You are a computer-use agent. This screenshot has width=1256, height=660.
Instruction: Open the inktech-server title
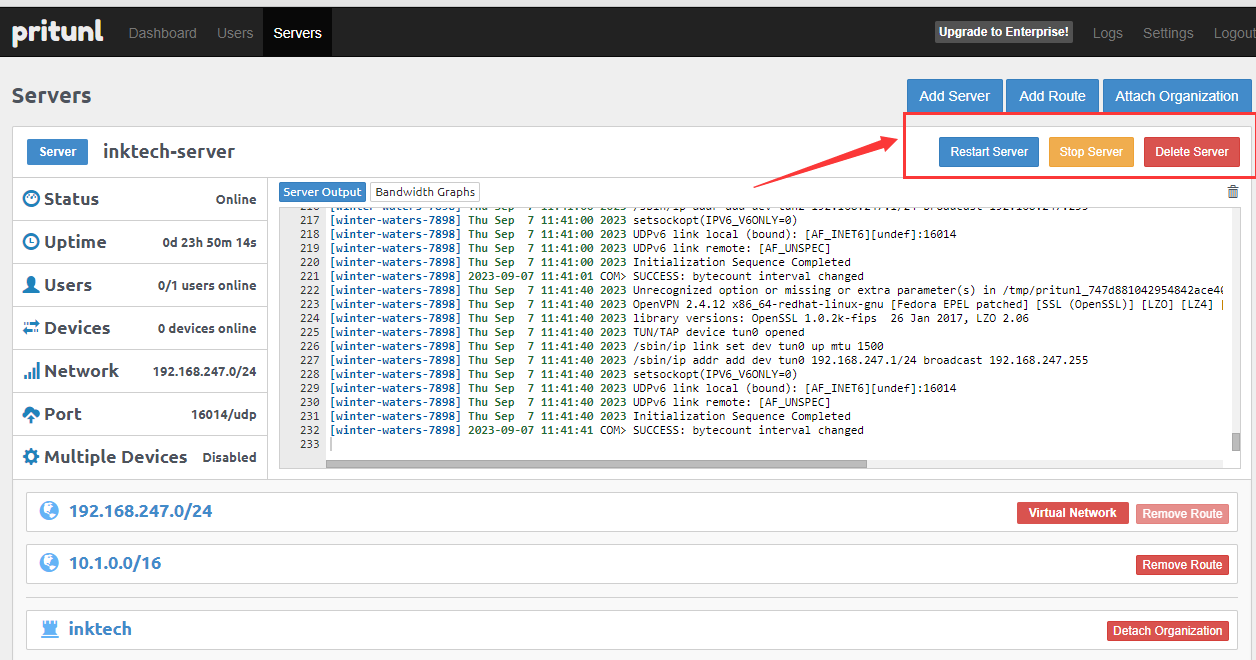point(169,152)
